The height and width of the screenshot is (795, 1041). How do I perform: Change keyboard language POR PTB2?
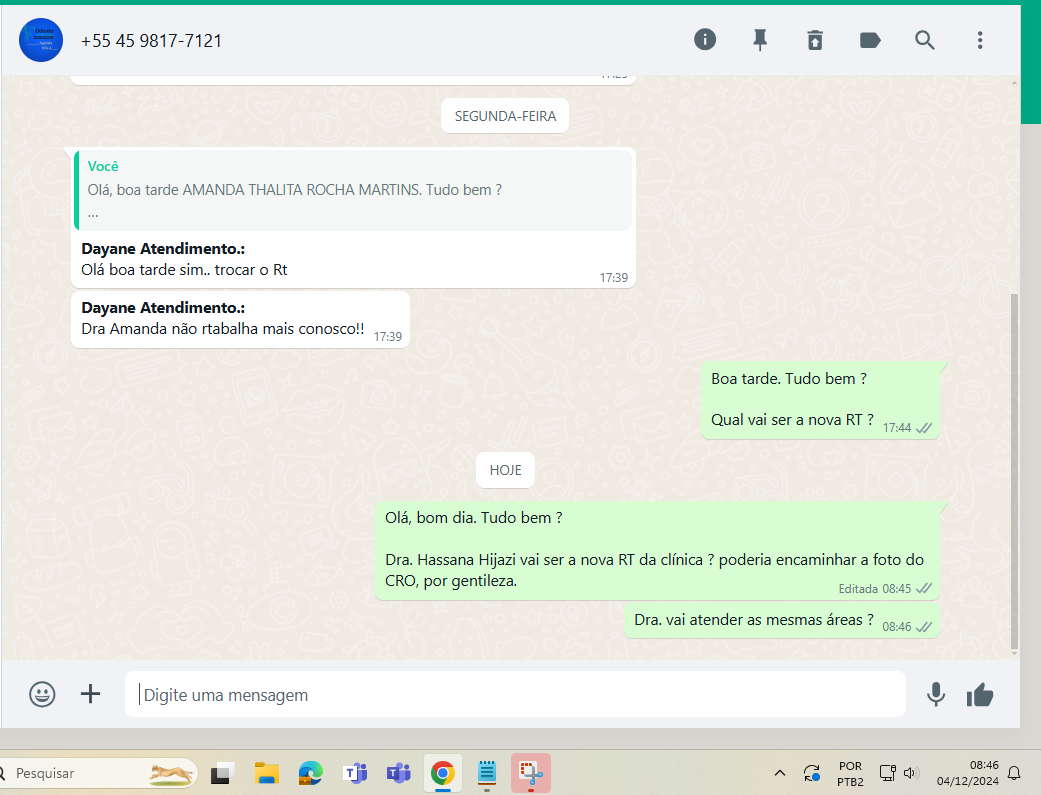tap(850, 774)
